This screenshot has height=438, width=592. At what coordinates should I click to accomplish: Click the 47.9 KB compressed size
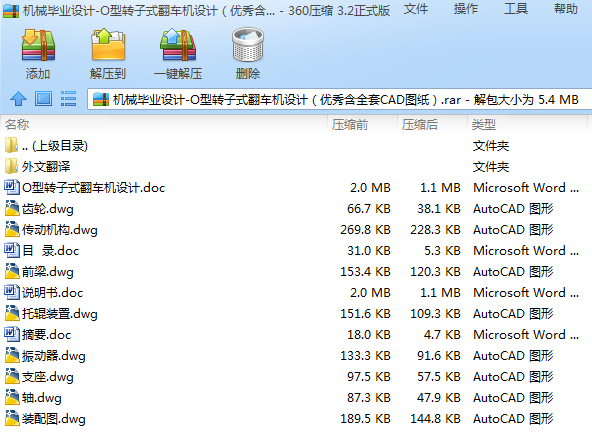tap(439, 398)
